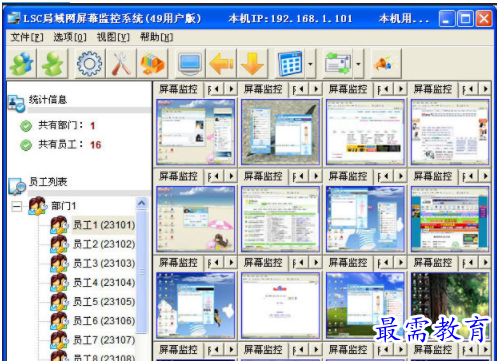Open the green text webpage screen thumbnail
Image resolution: width=497 pixels, height=361 pixels.
pos(280,219)
